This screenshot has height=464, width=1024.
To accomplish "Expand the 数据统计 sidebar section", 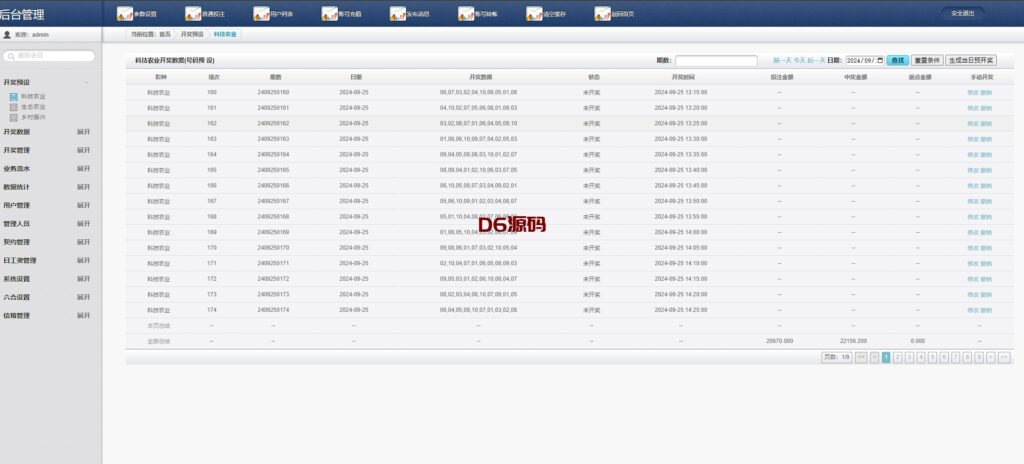I will coord(84,187).
